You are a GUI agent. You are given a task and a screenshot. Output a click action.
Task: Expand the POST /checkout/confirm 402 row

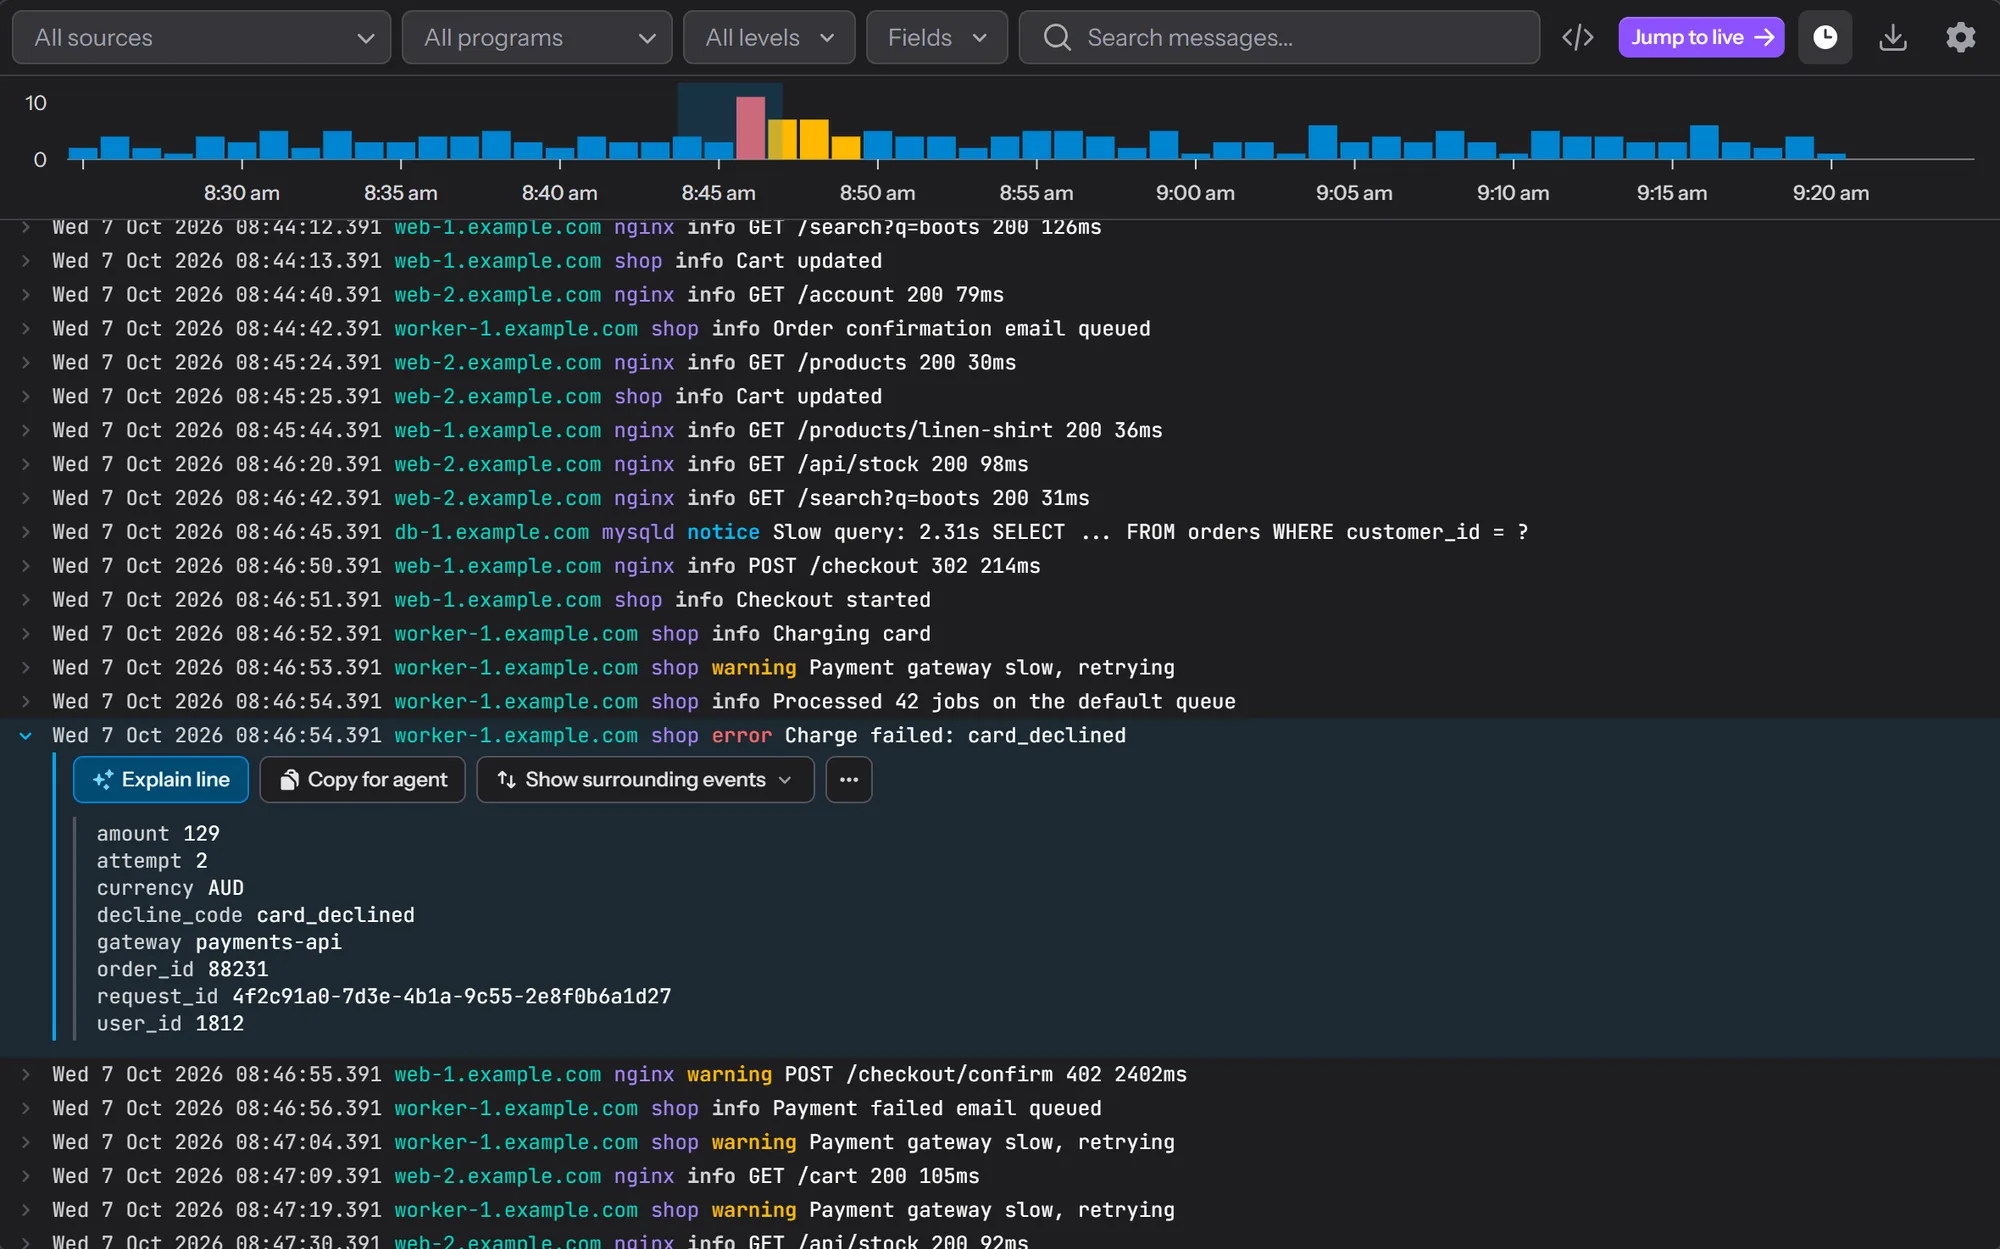point(26,1075)
